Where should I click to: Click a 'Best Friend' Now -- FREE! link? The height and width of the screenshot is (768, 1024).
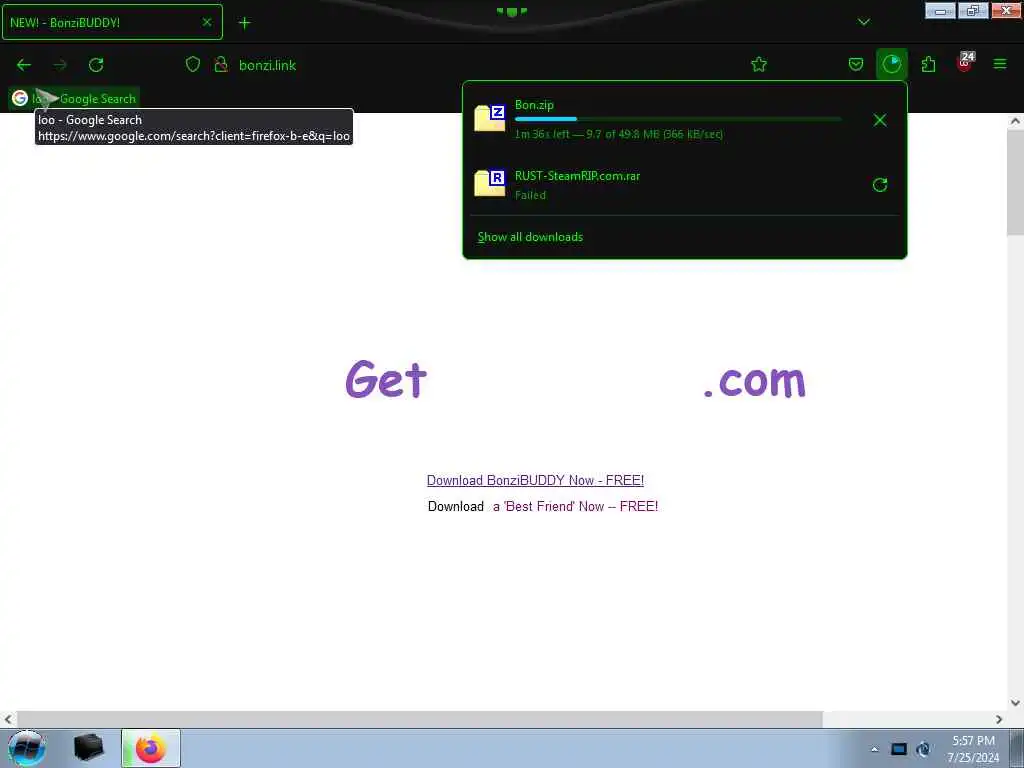575,507
